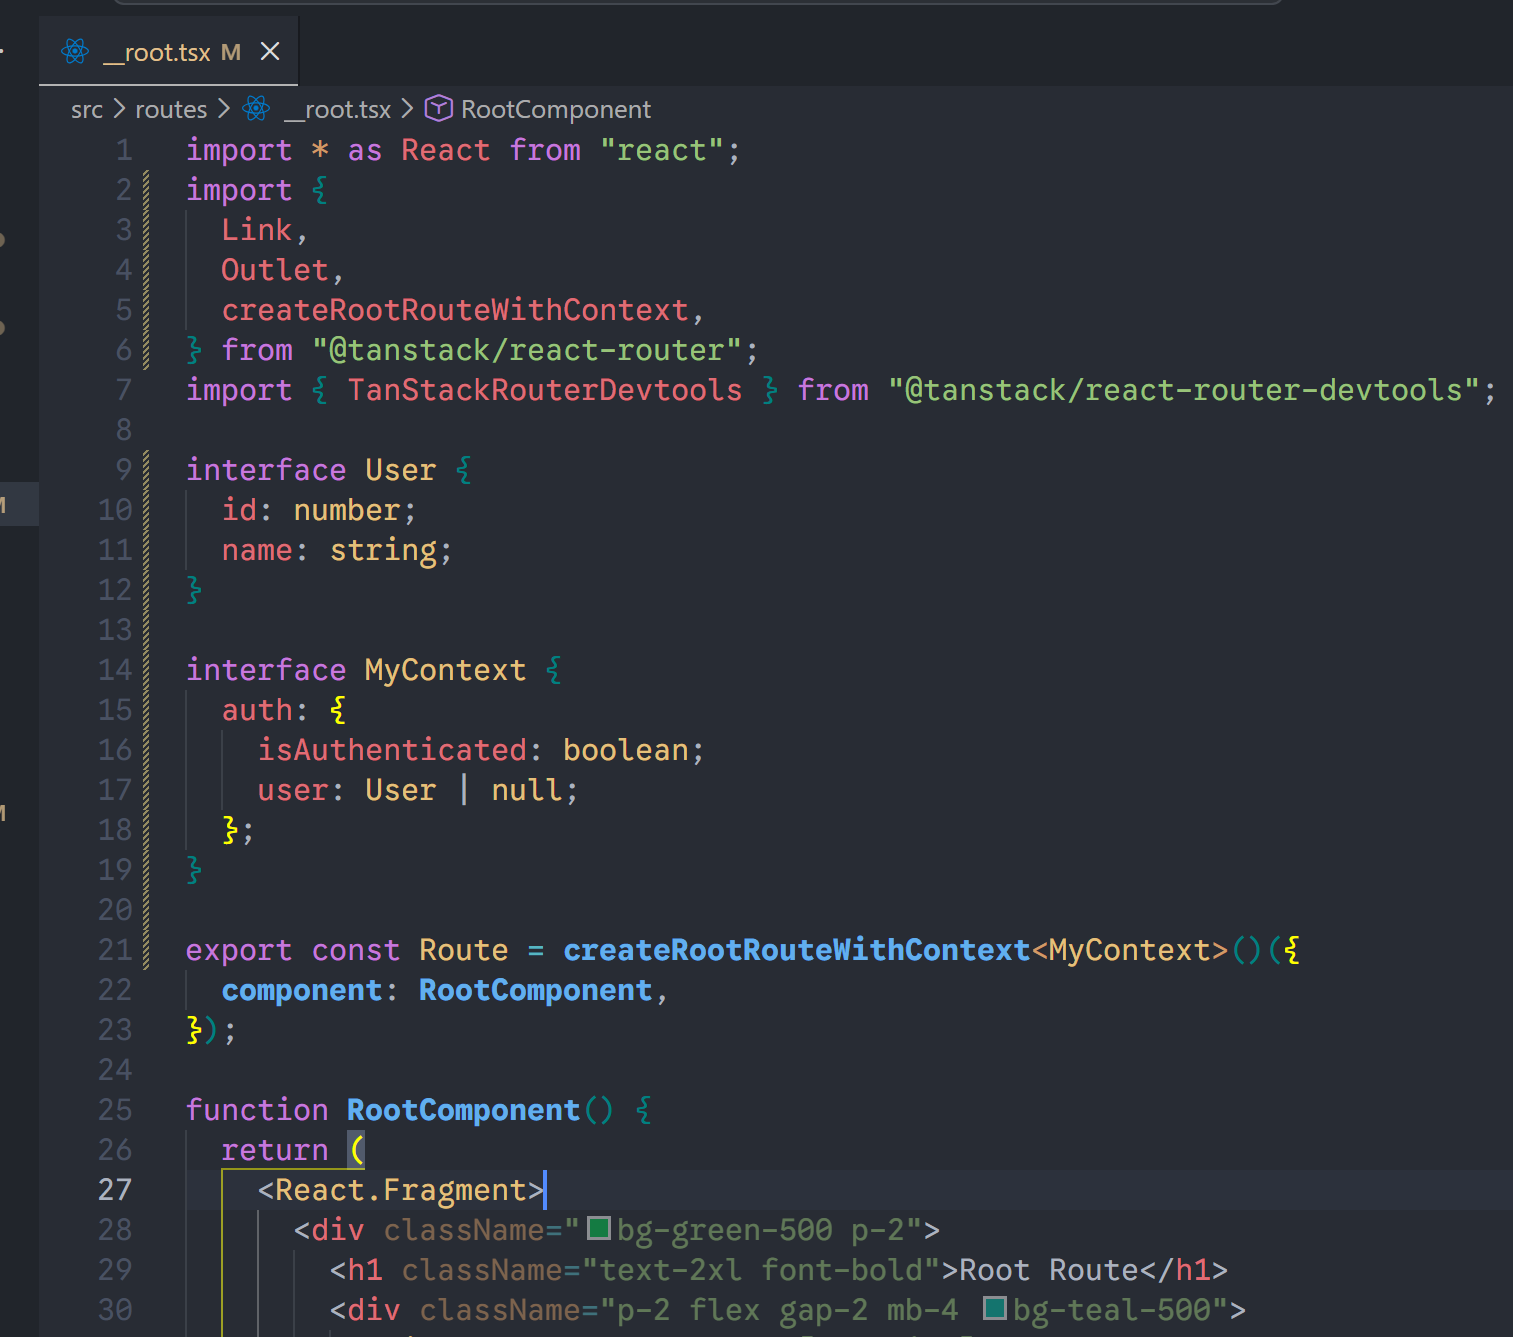
Task: Click the chevron after src in breadcrumb
Action: (x=119, y=109)
